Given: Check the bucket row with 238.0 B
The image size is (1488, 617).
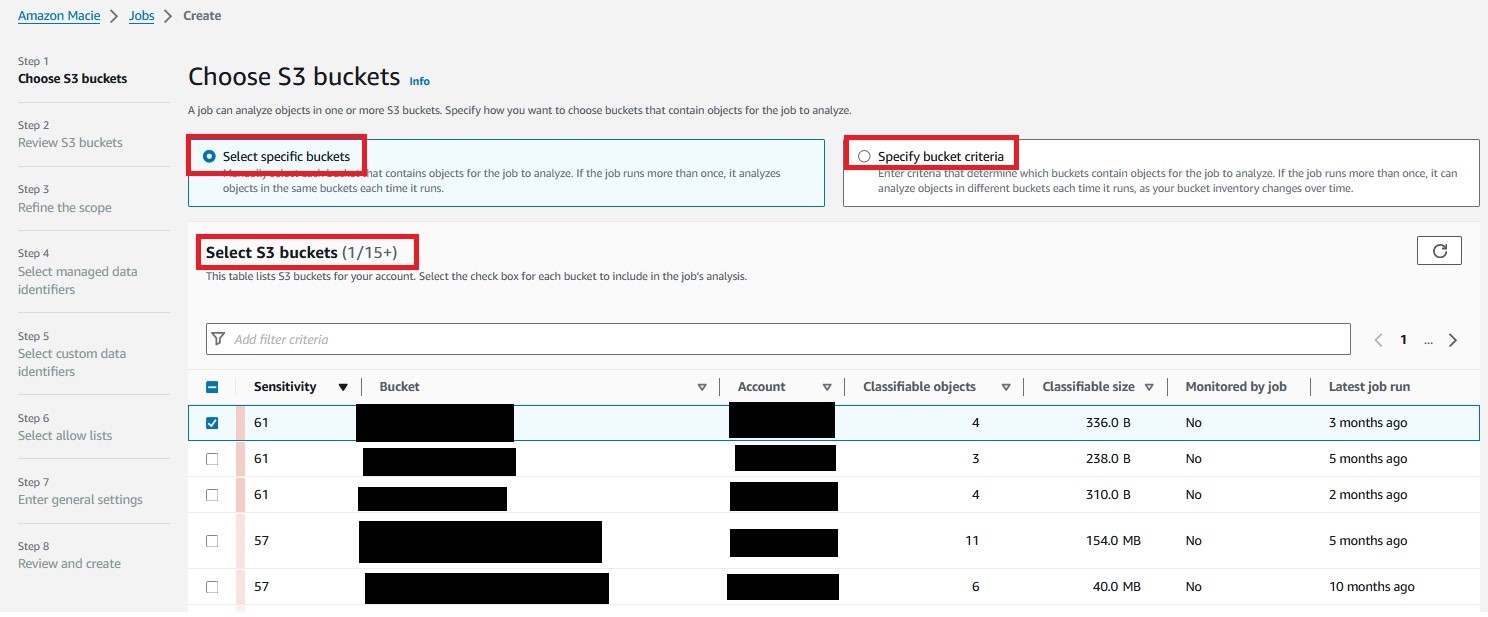Looking at the screenshot, I should [x=212, y=459].
